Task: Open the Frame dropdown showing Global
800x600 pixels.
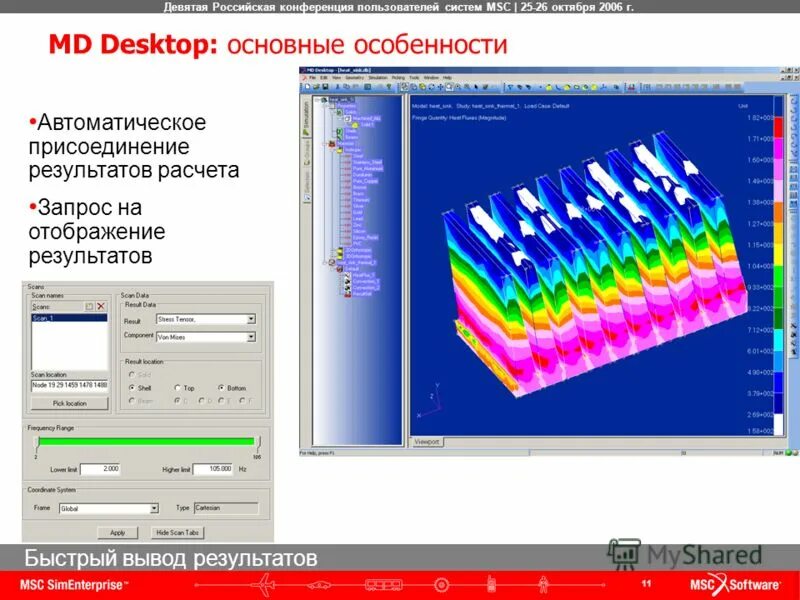Action: [x=109, y=509]
